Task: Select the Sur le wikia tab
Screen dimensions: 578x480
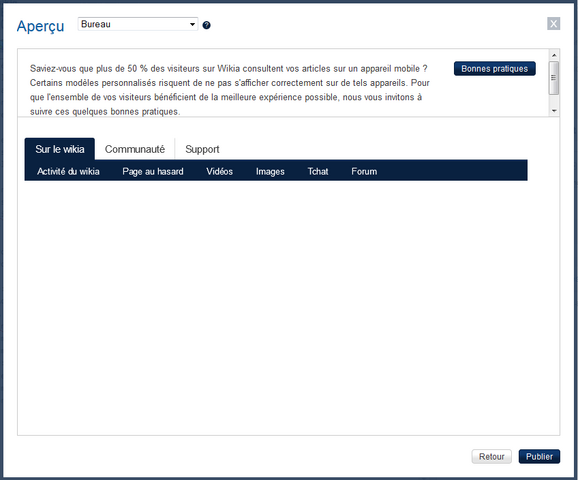Action: point(60,149)
